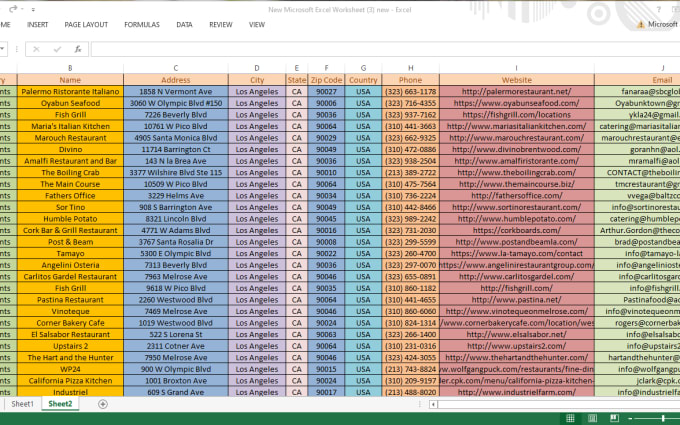
Task: Click the Zip Code header cell
Action: pos(327,80)
